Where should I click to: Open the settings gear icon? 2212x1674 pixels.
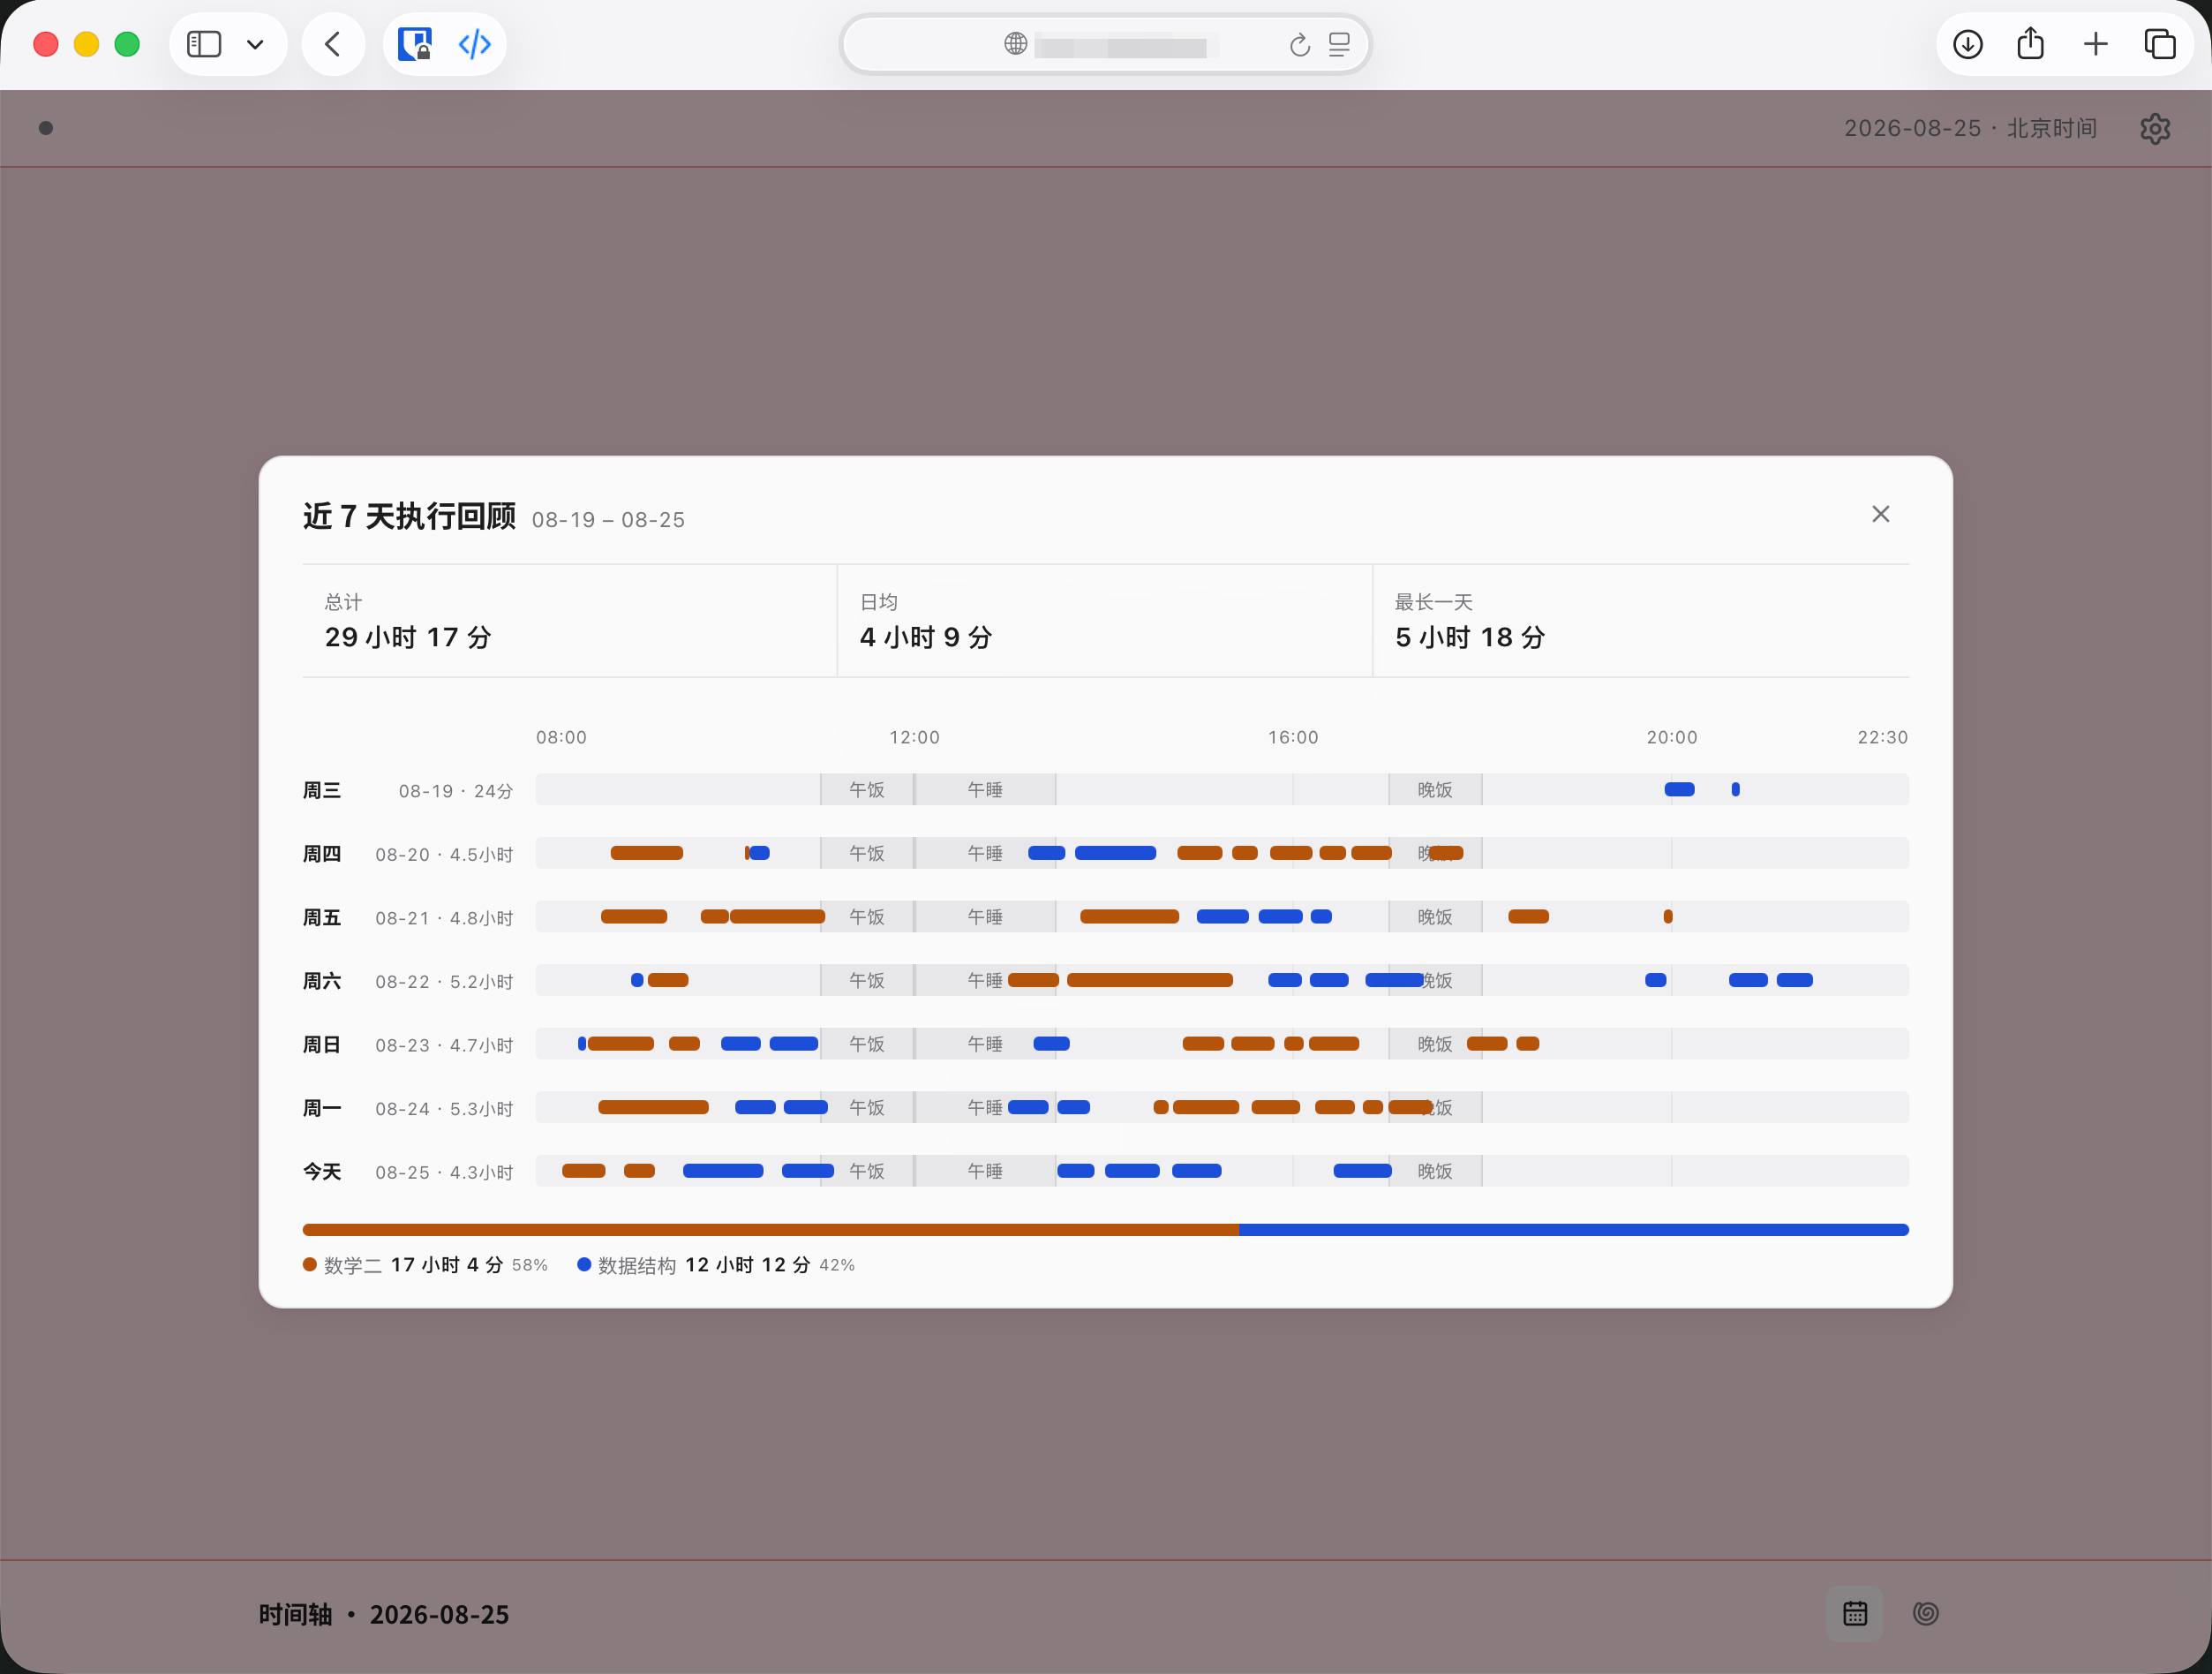[x=2155, y=128]
